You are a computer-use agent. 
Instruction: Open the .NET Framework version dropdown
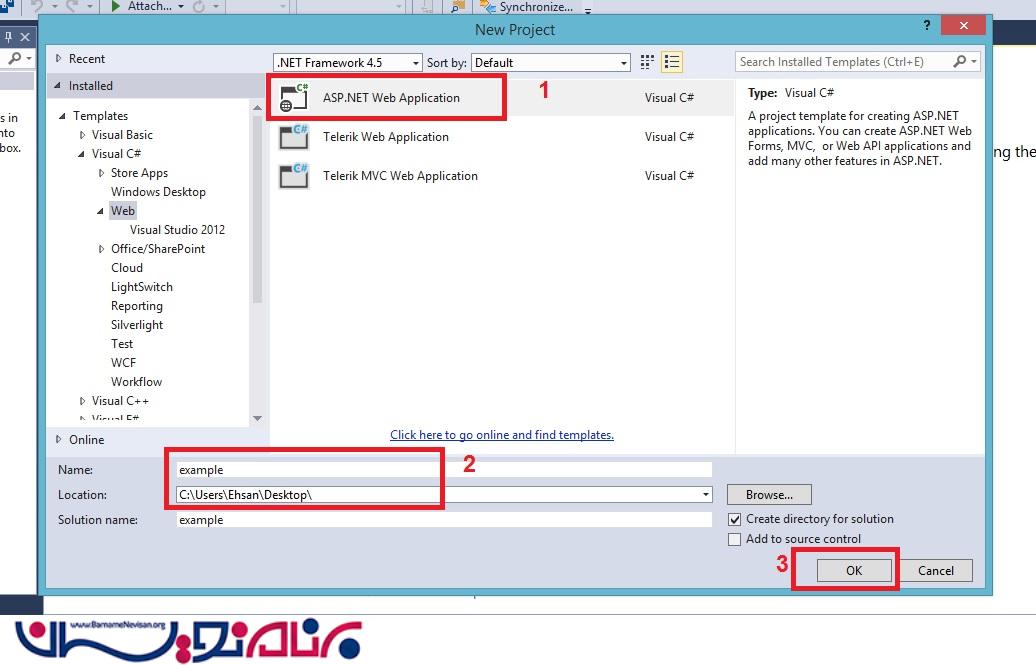click(x=415, y=63)
